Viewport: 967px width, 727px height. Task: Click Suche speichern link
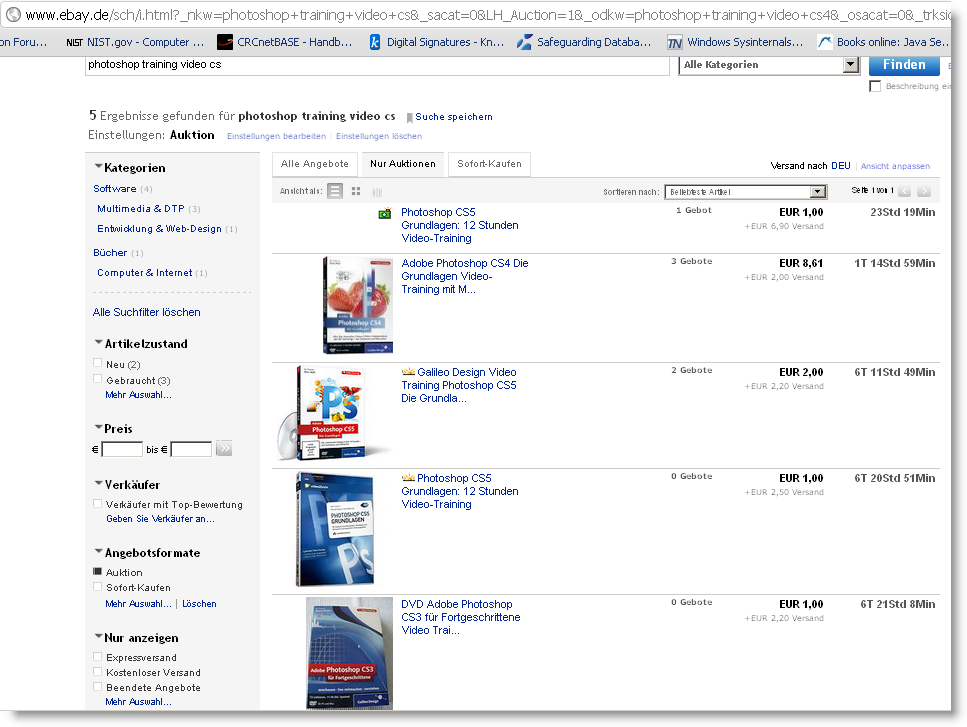[x=454, y=117]
